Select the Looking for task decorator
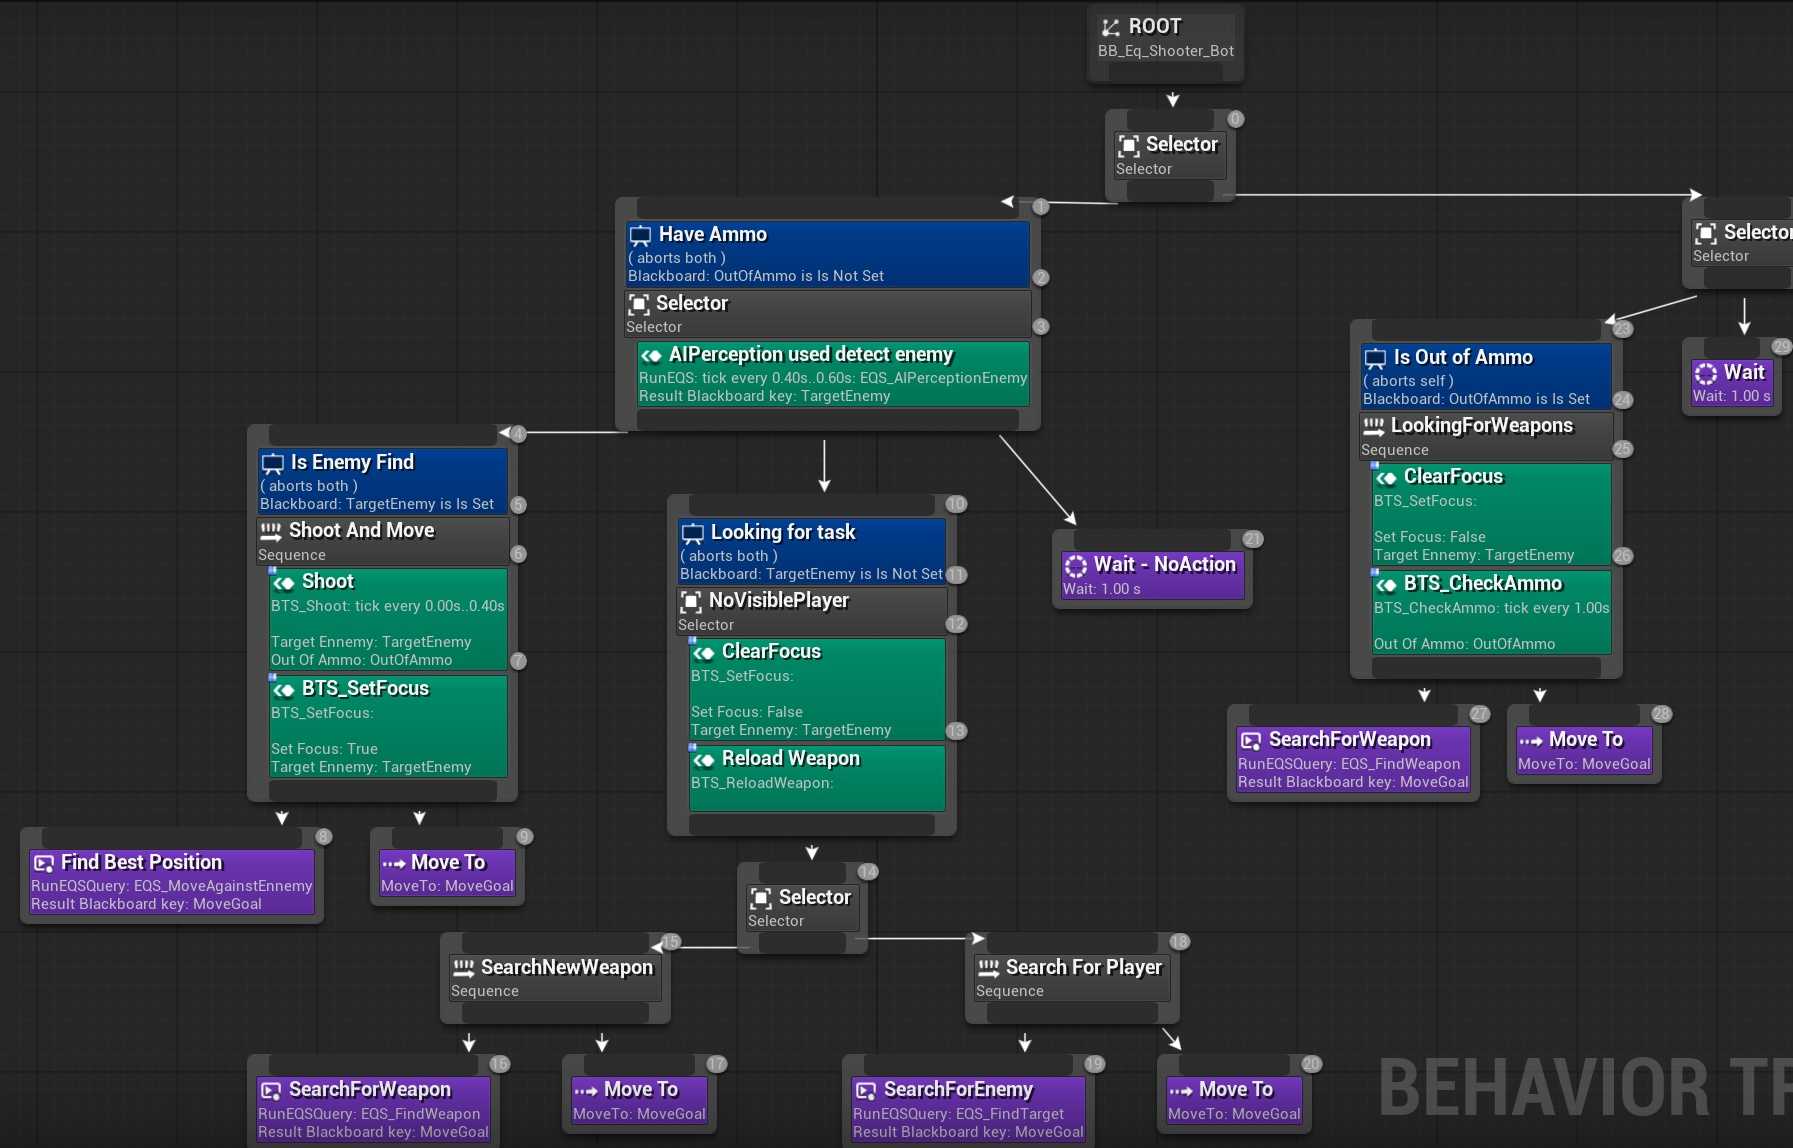Image resolution: width=1793 pixels, height=1148 pixels. (x=811, y=551)
